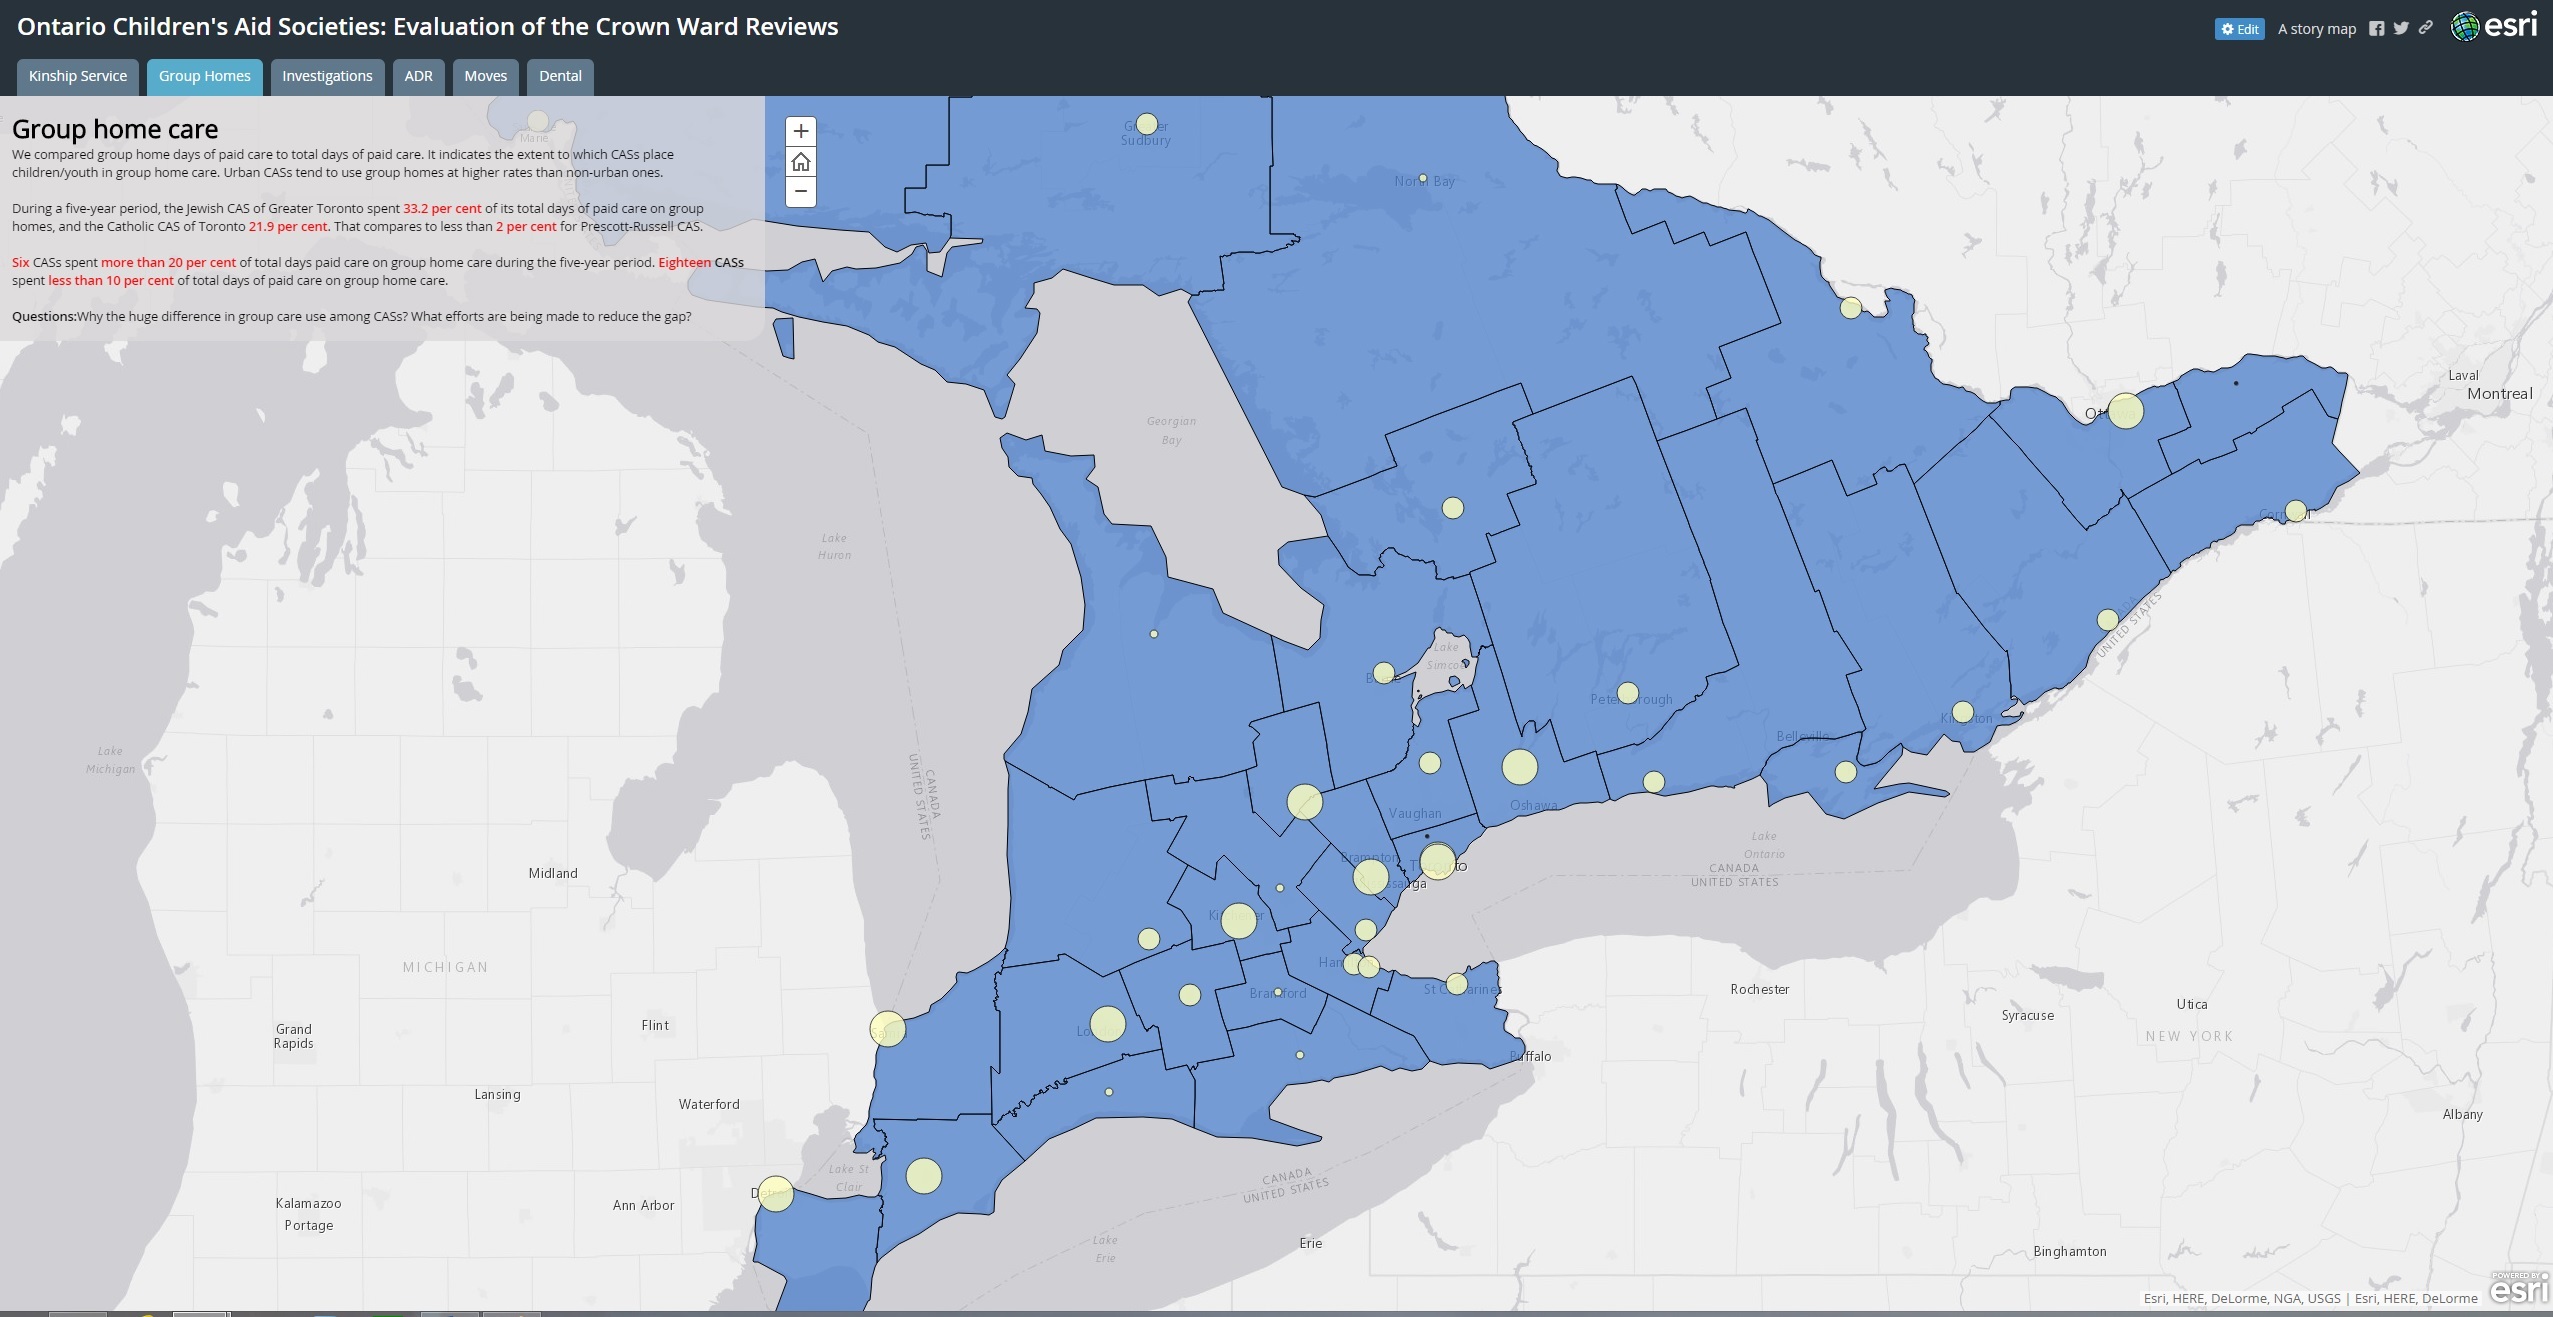
Task: Click the Oshawa large circle marker
Action: pyautogui.click(x=1519, y=767)
